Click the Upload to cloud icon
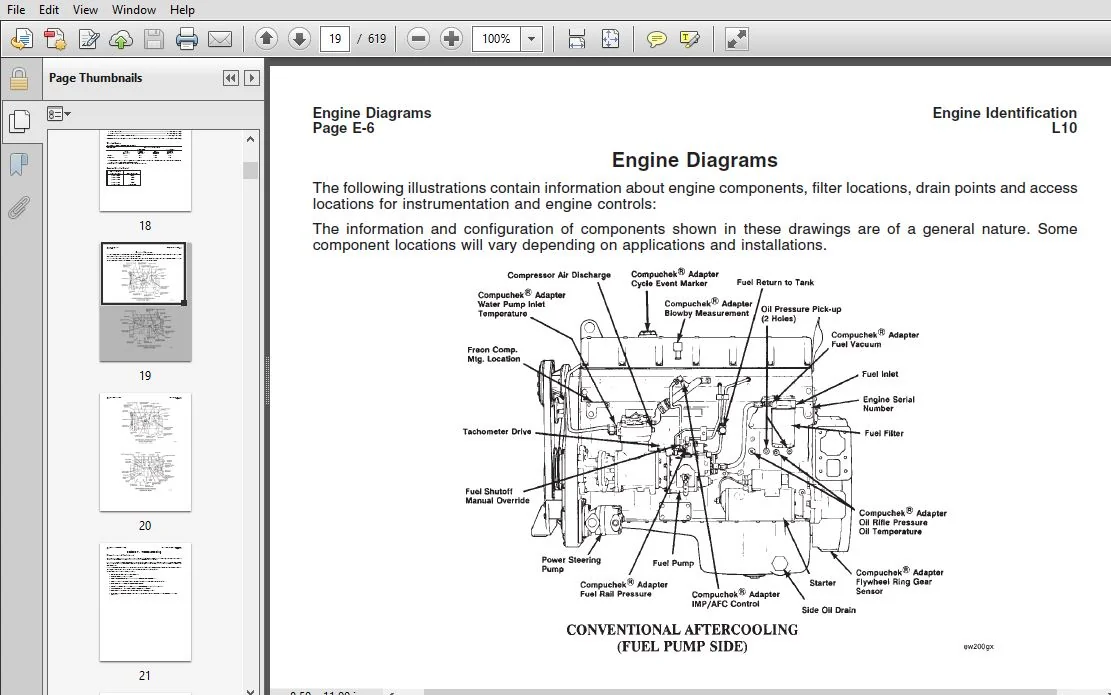The image size is (1111, 695). click(121, 39)
